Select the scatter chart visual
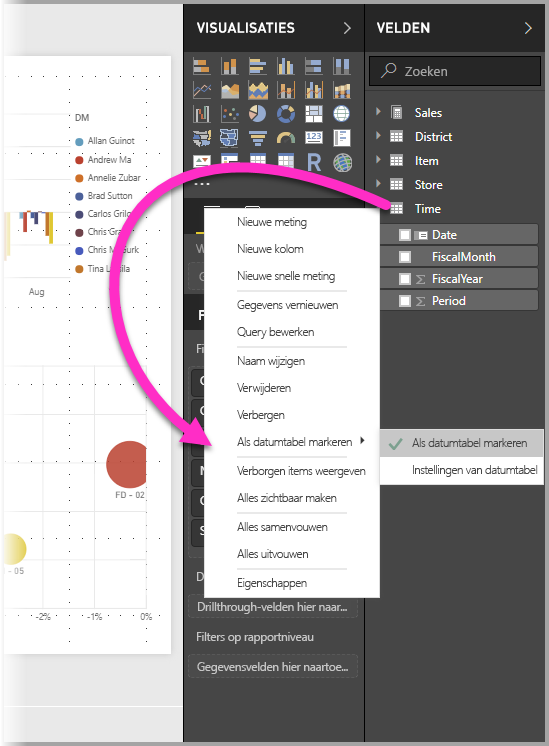The height and width of the screenshot is (746, 549). point(230,114)
